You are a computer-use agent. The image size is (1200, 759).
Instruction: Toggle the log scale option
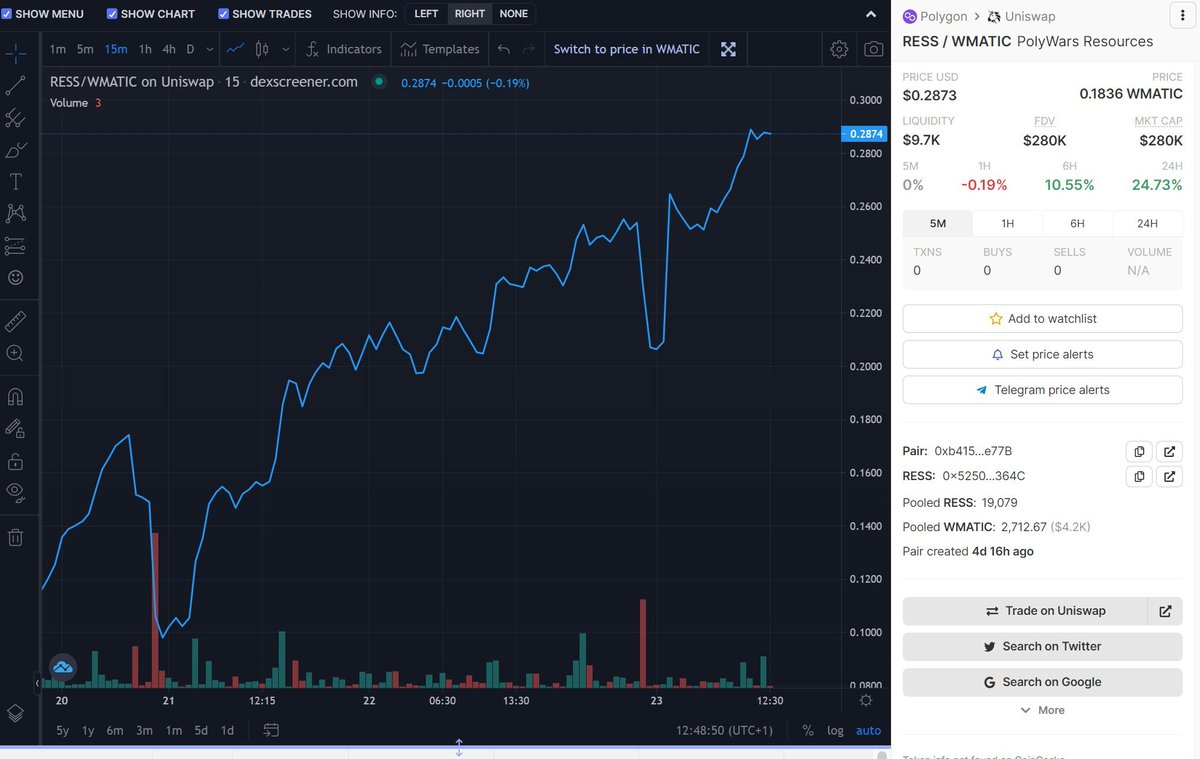point(835,730)
